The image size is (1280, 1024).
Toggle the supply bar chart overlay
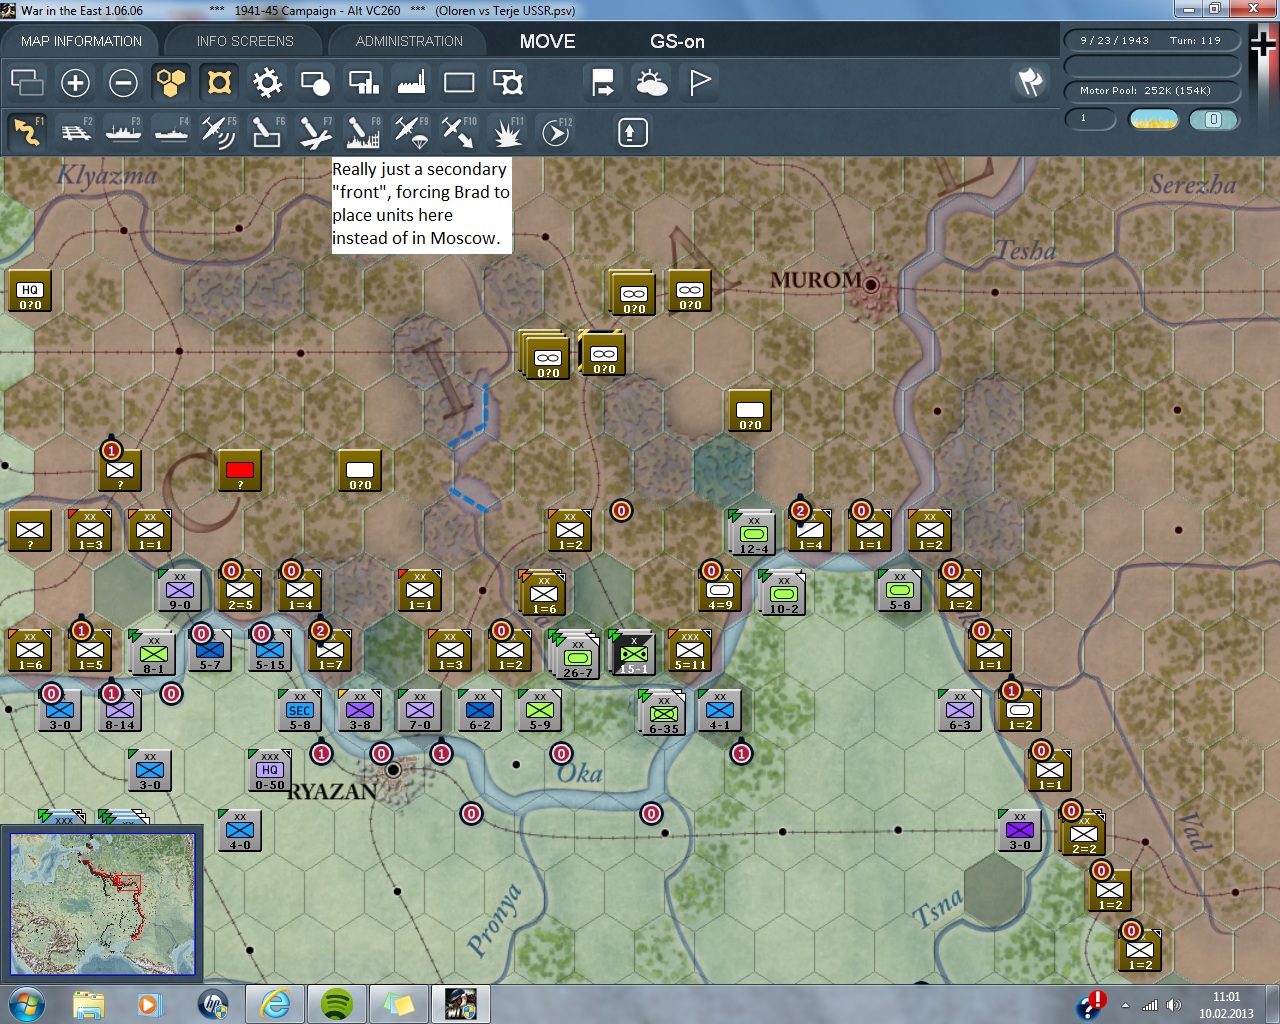coord(363,82)
